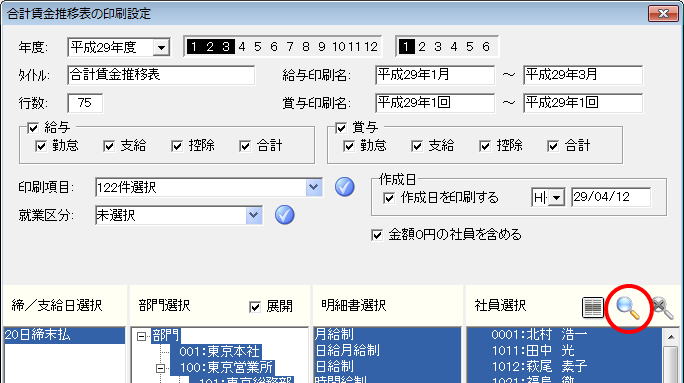The height and width of the screenshot is (383, 684).
Task: Select 日給制 in 明細書選択 list
Action: (x=387, y=366)
